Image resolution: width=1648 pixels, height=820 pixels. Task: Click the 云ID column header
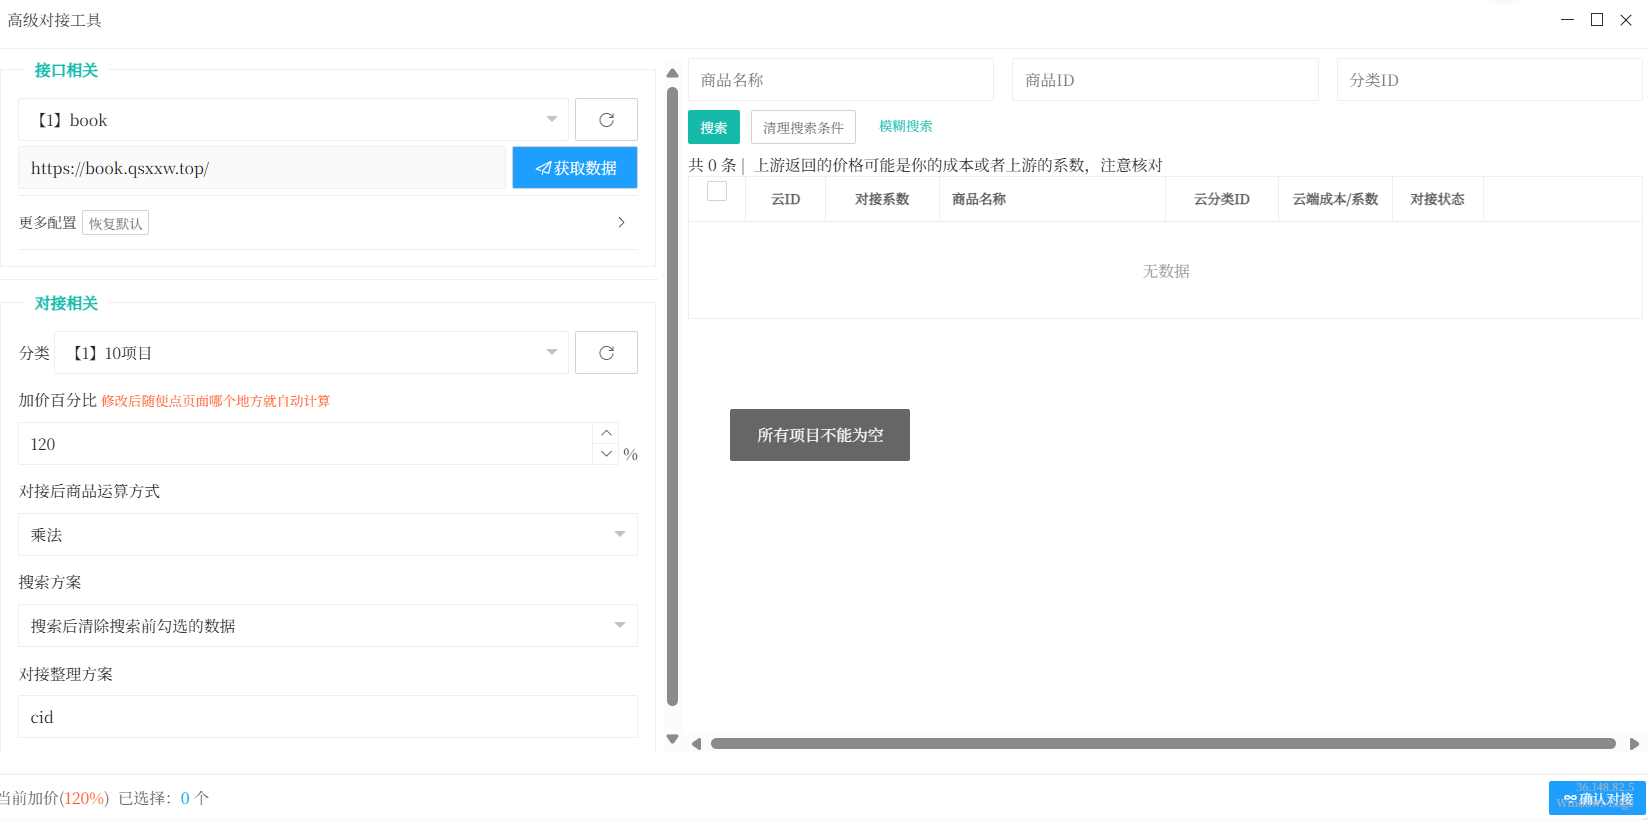point(786,199)
